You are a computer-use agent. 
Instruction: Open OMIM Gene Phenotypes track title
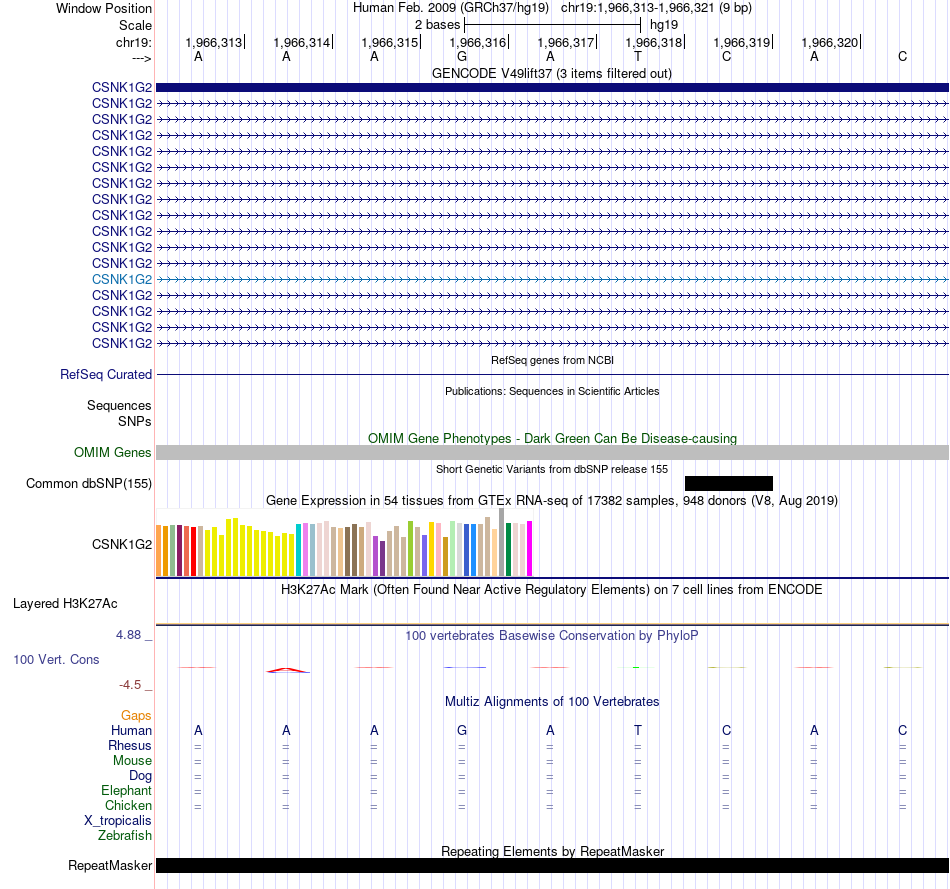pos(552,438)
